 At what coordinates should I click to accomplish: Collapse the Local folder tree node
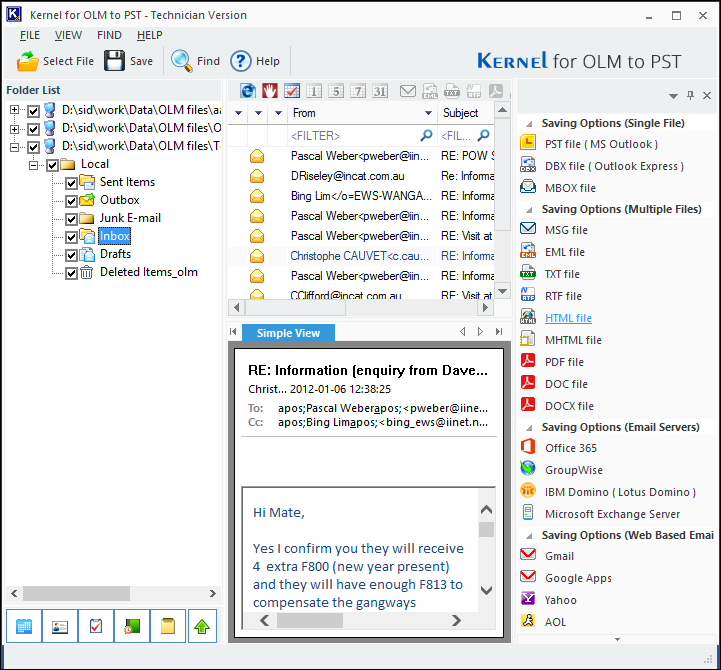(35, 165)
